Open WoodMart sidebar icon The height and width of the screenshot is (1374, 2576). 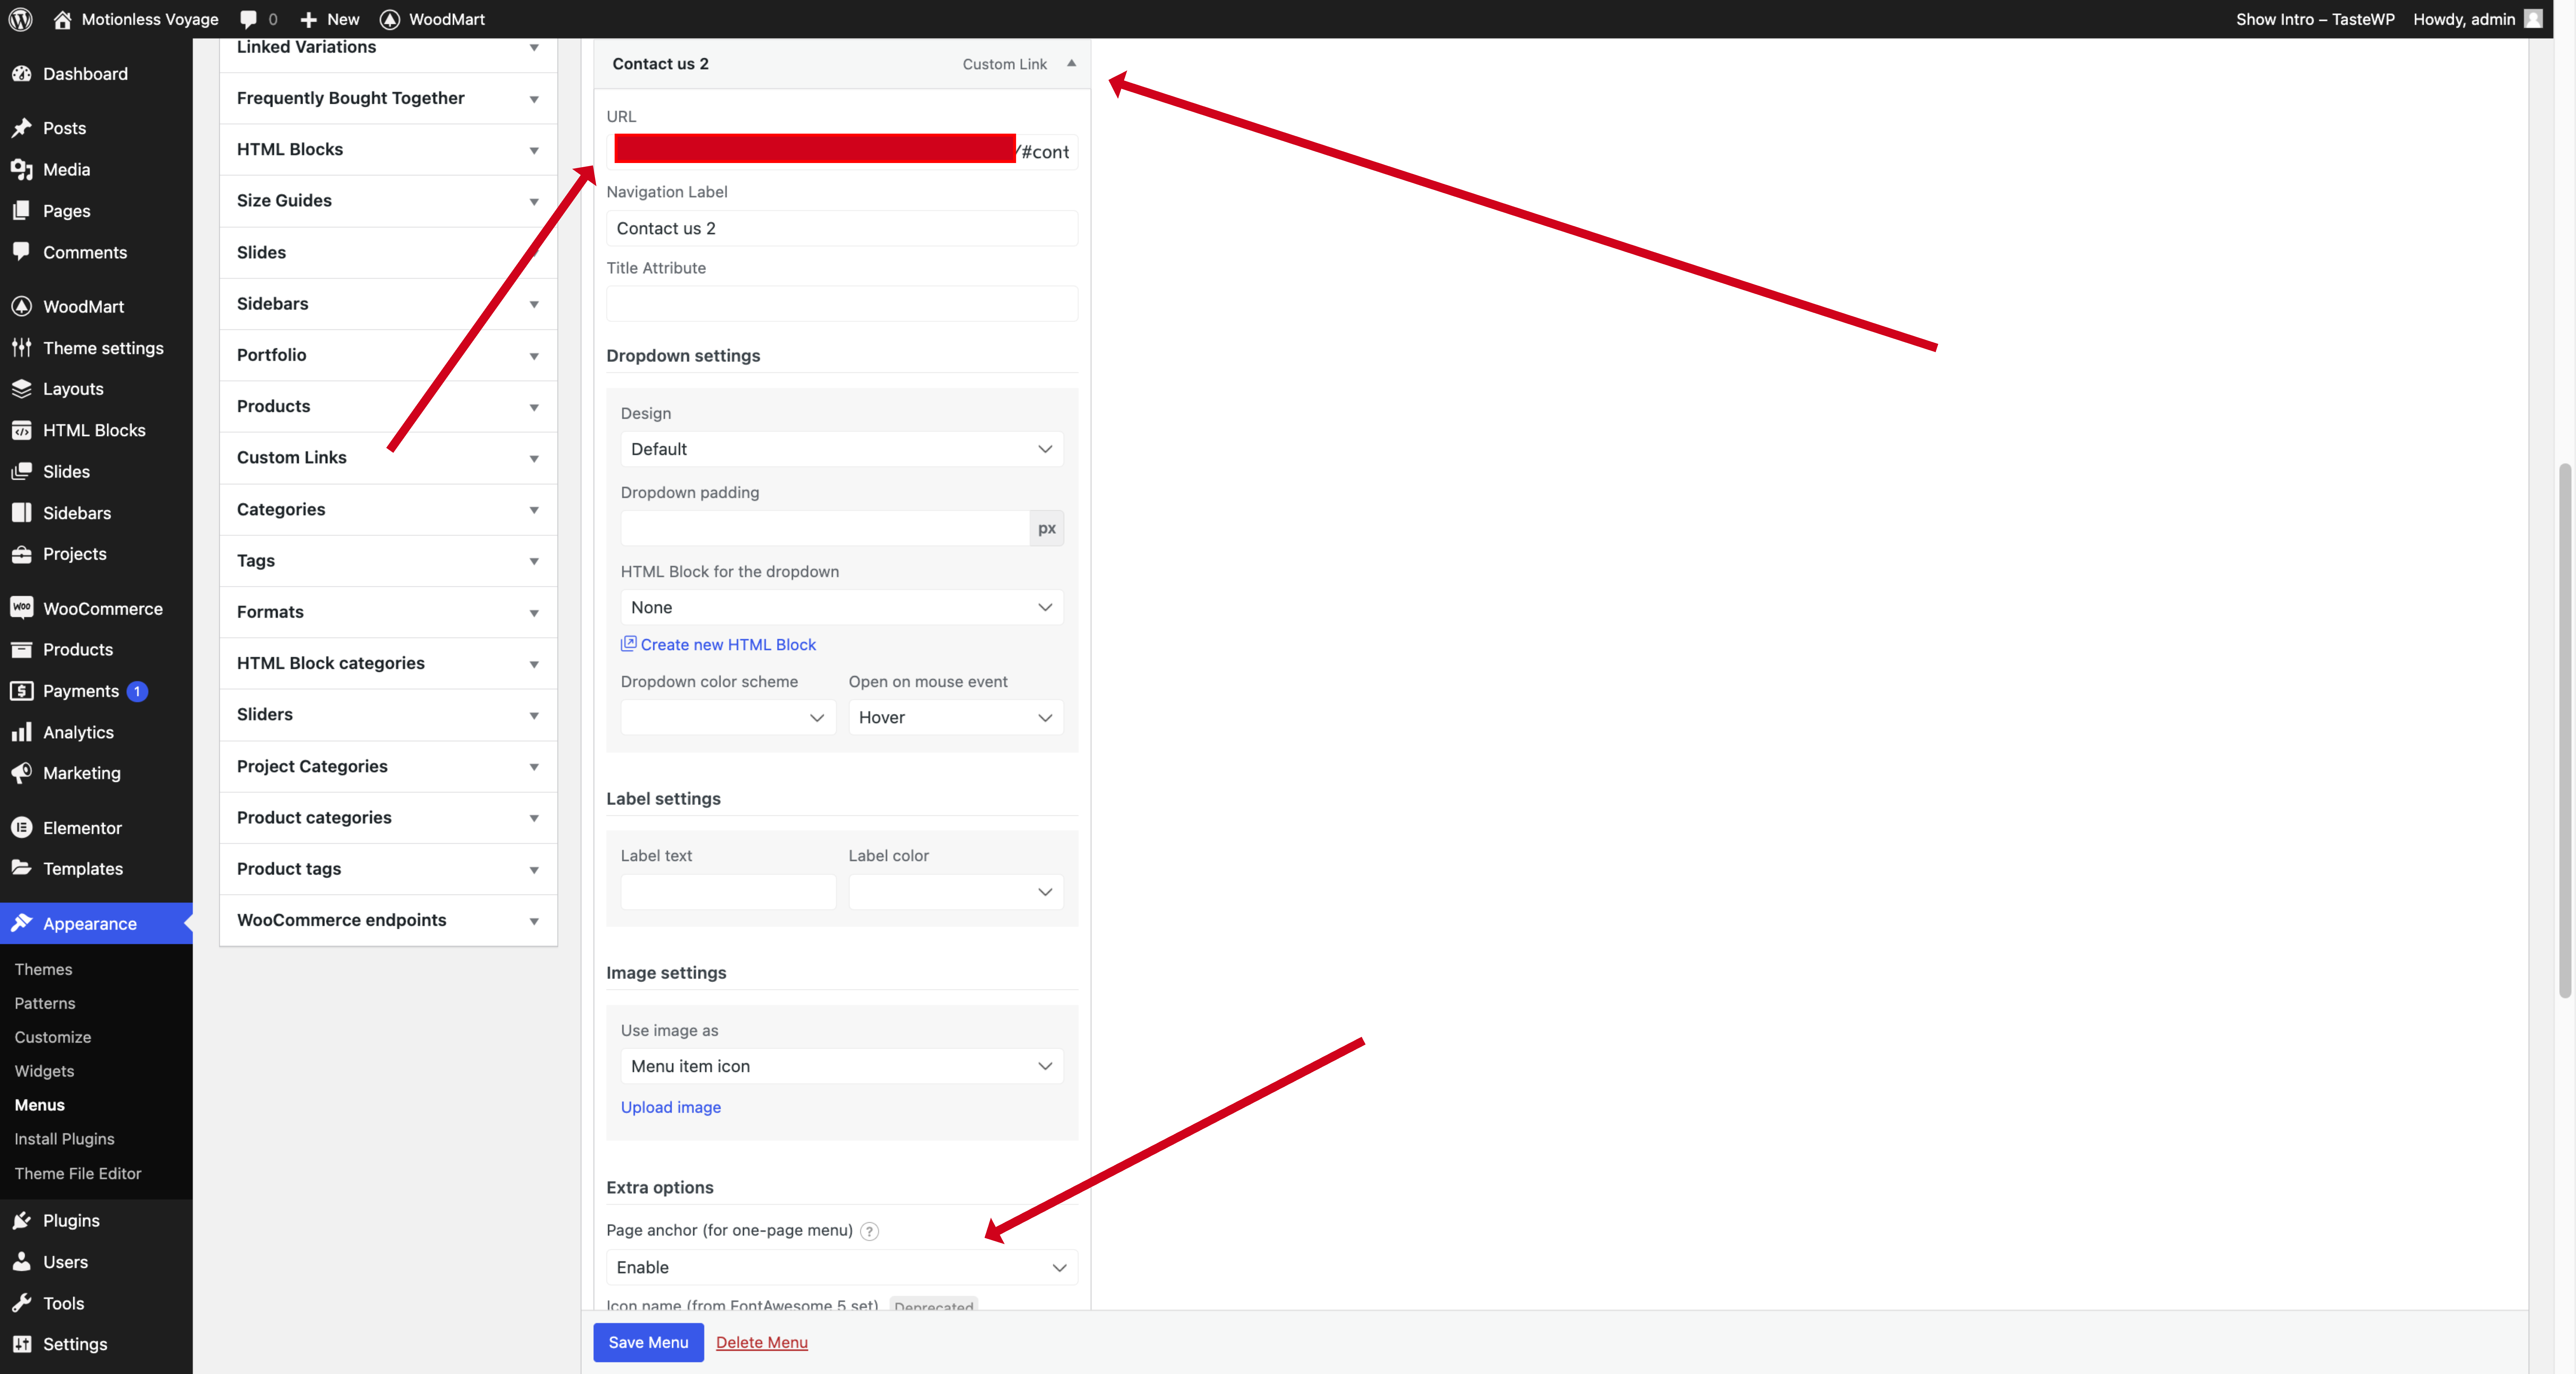tap(22, 306)
